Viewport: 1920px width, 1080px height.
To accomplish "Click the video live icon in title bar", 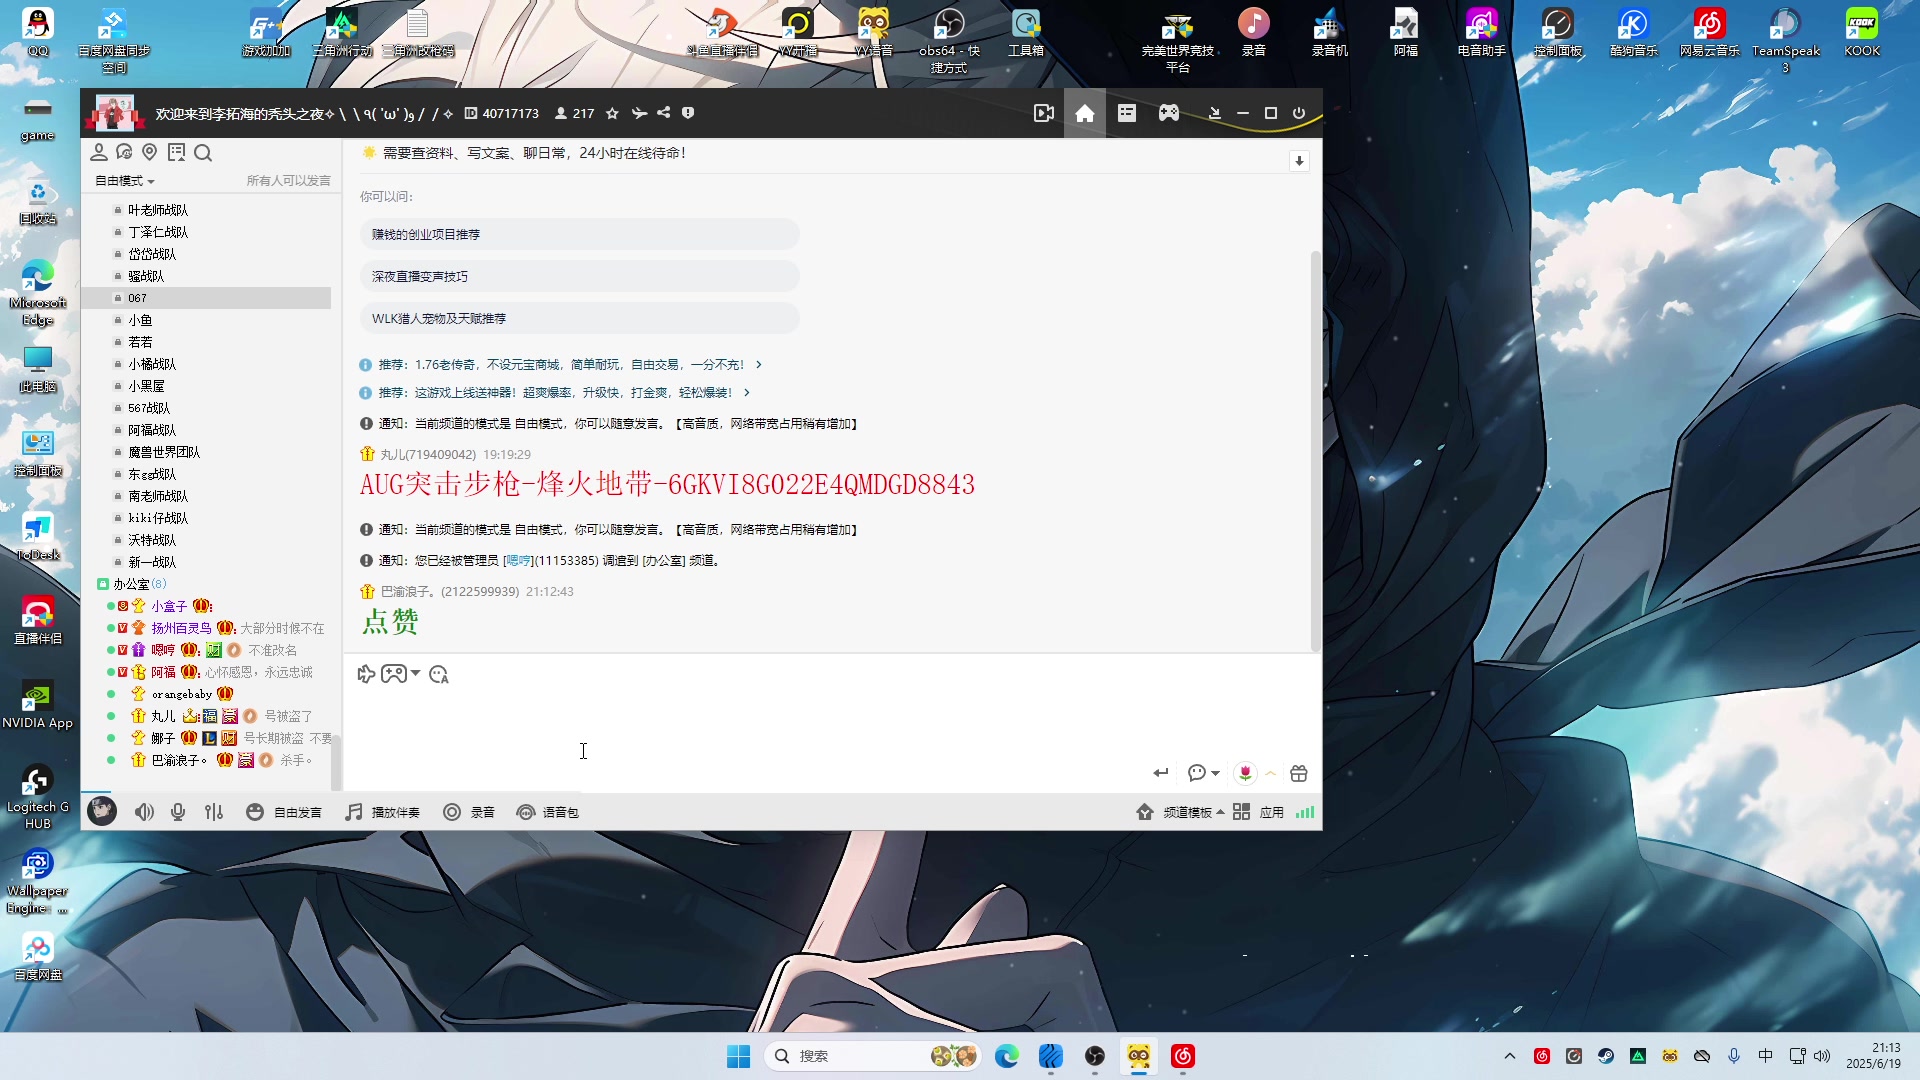I will tap(1043, 113).
